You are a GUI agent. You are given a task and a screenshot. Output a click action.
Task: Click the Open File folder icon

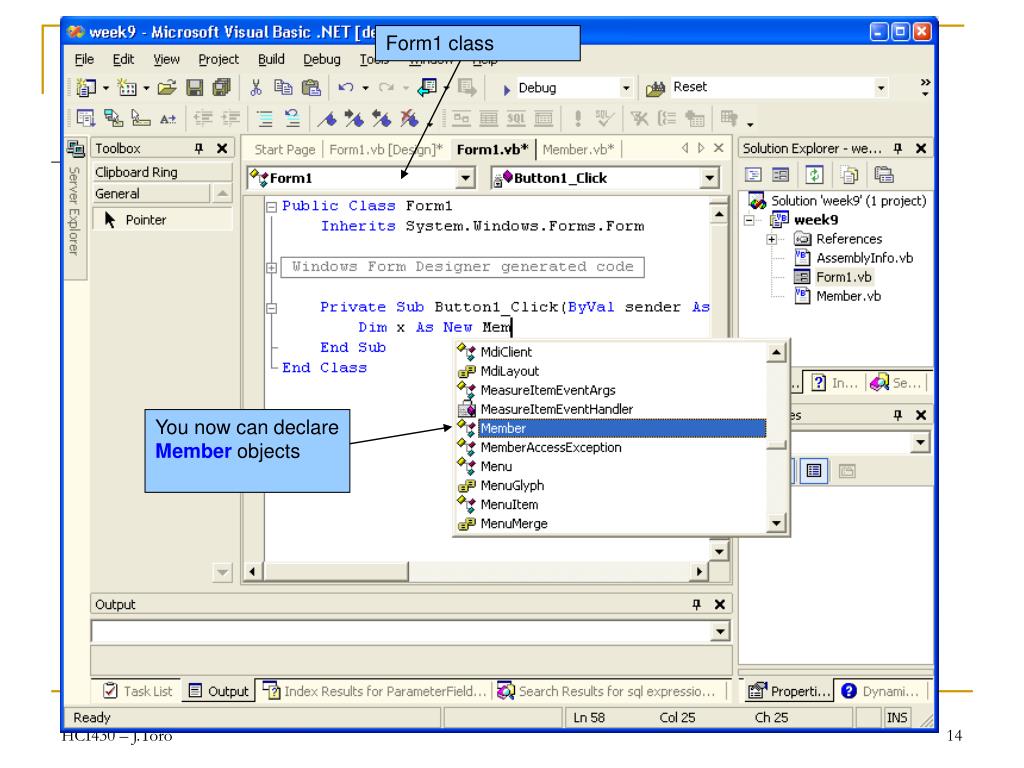click(x=167, y=88)
